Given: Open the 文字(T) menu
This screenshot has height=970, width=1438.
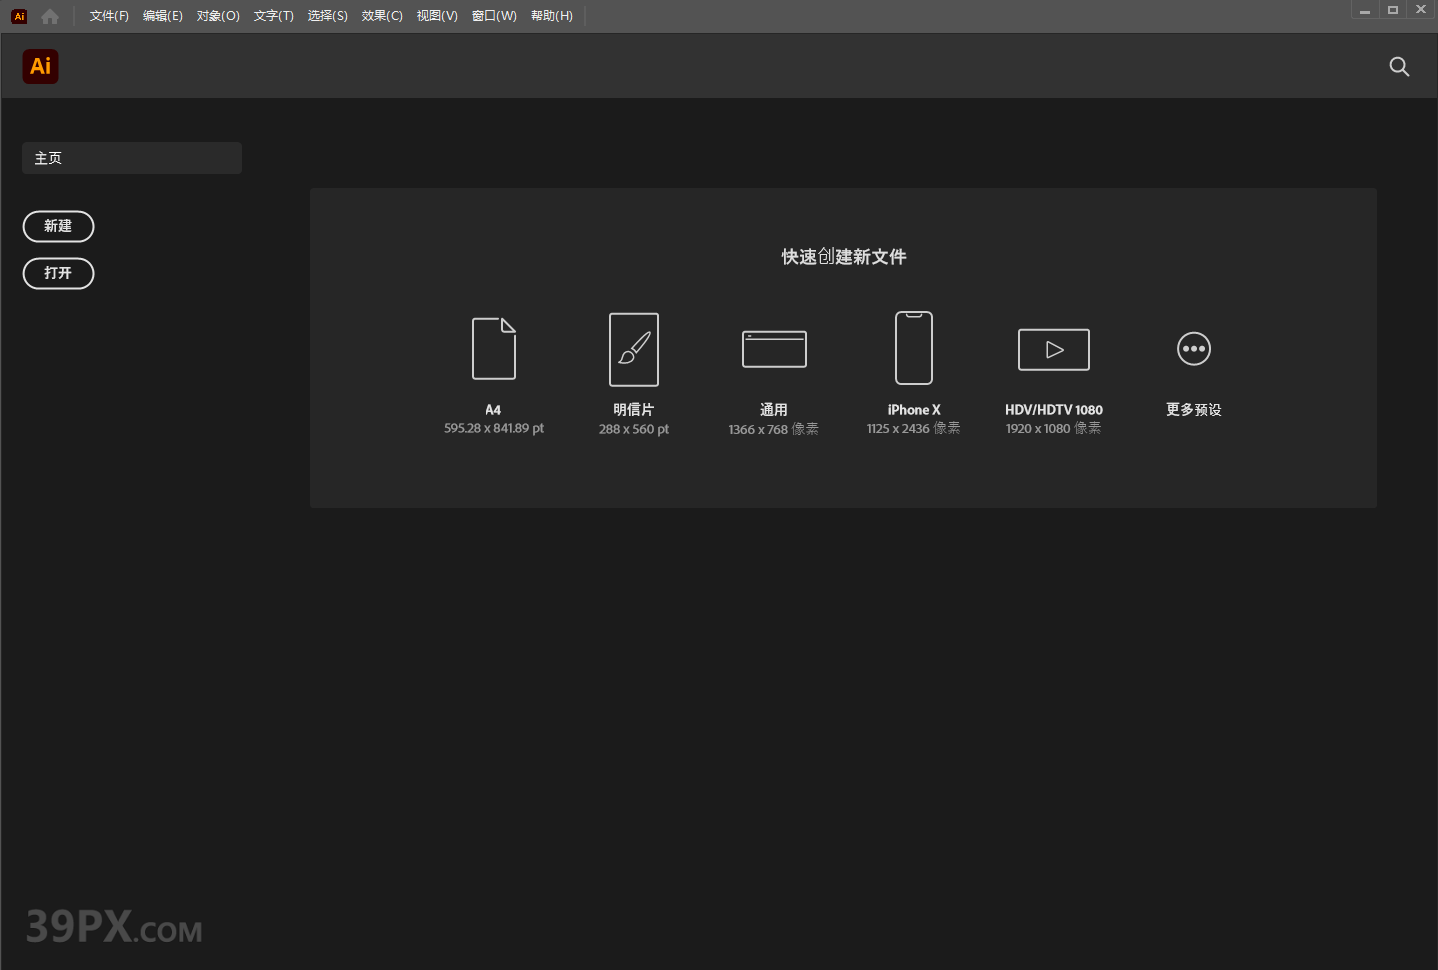Looking at the screenshot, I should click(x=274, y=16).
